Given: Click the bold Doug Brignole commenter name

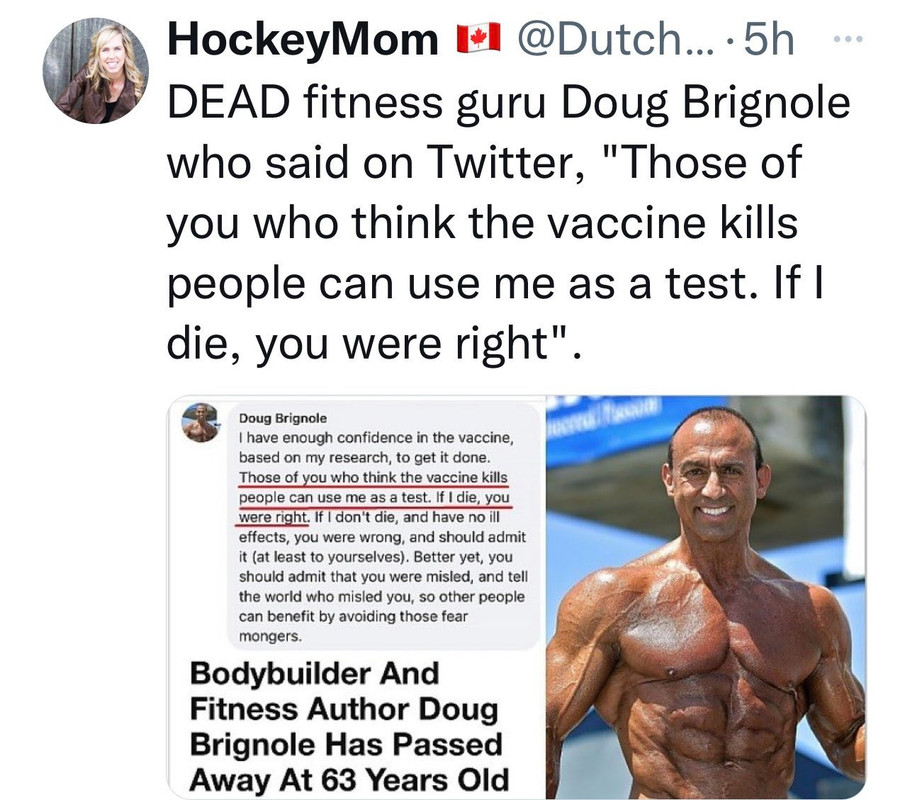Looking at the screenshot, I should (x=283, y=418).
